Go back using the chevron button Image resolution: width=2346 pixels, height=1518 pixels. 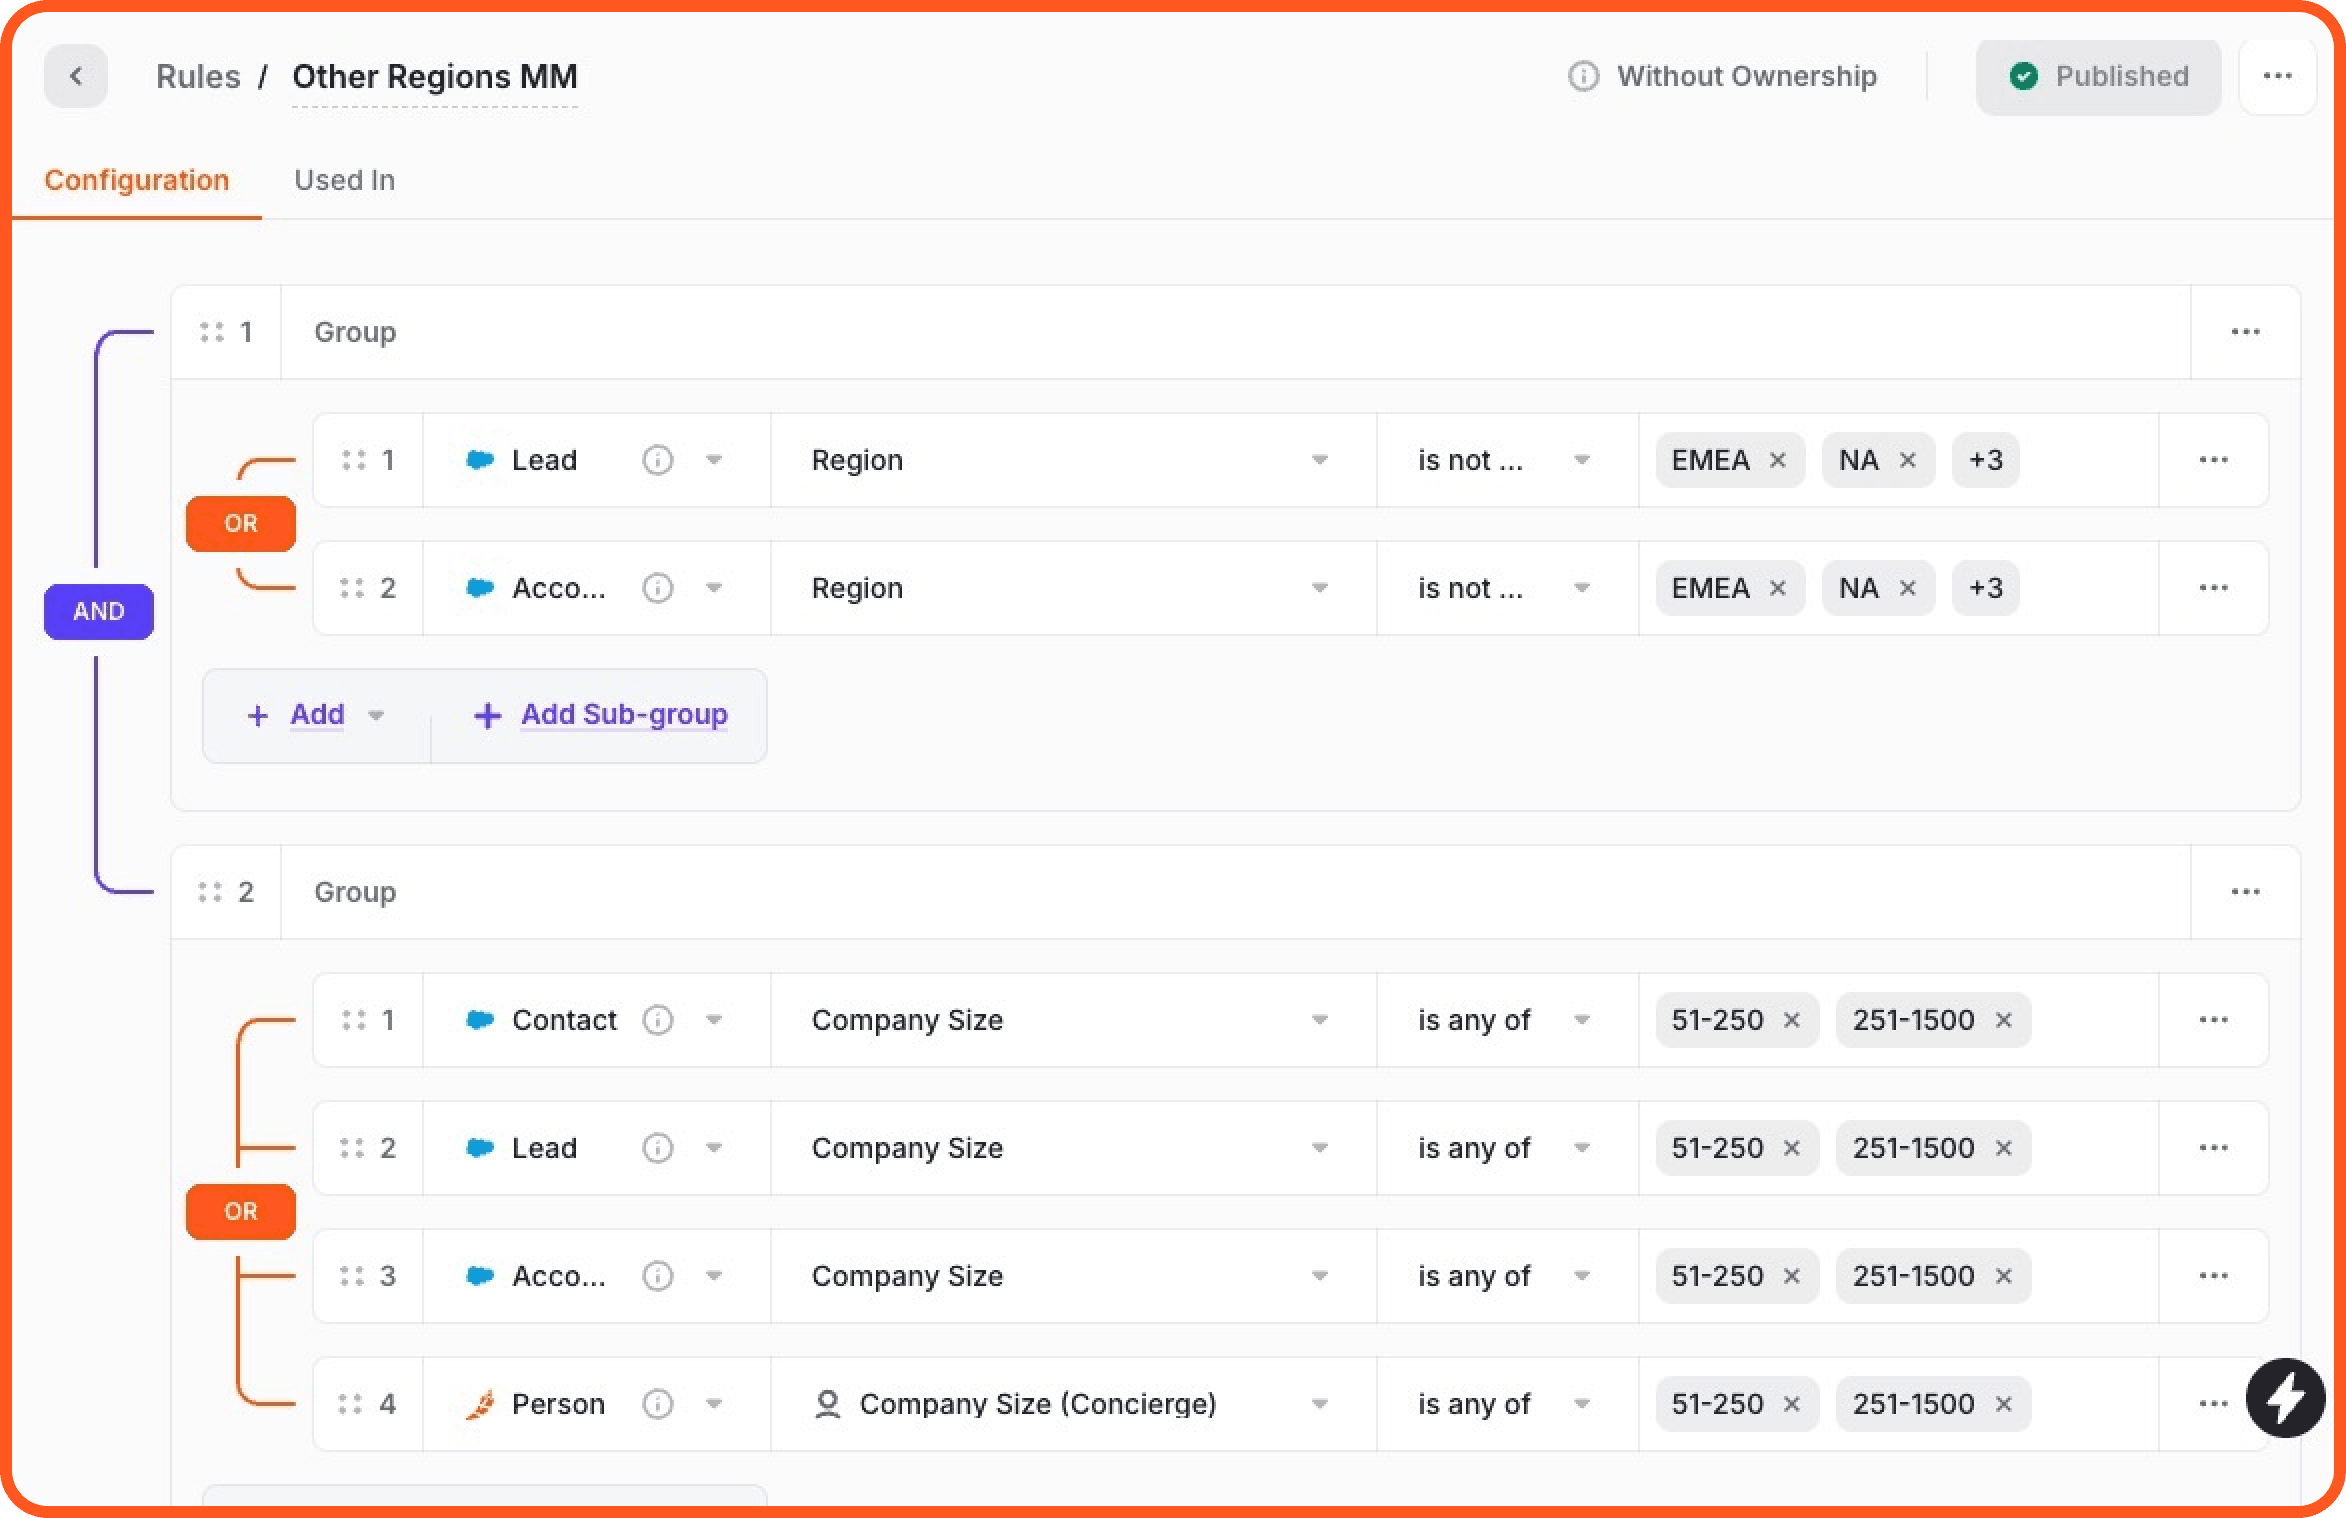(76, 76)
